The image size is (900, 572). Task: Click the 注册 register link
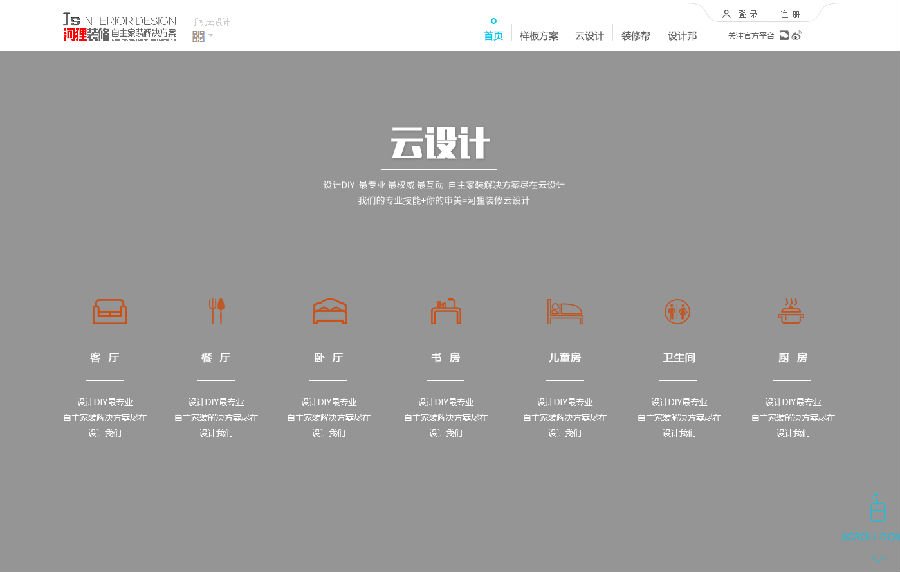tap(790, 14)
